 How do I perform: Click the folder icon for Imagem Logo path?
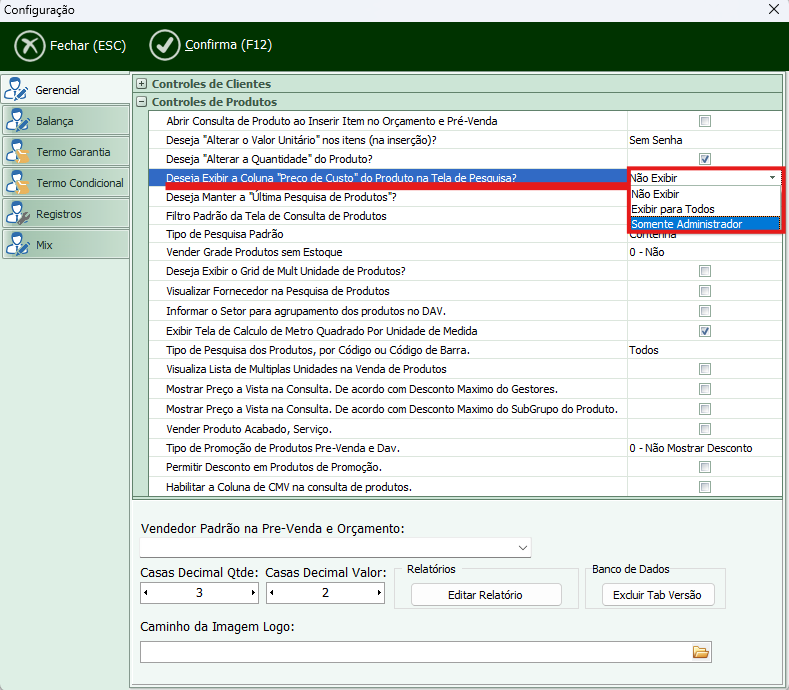pyautogui.click(x=701, y=652)
